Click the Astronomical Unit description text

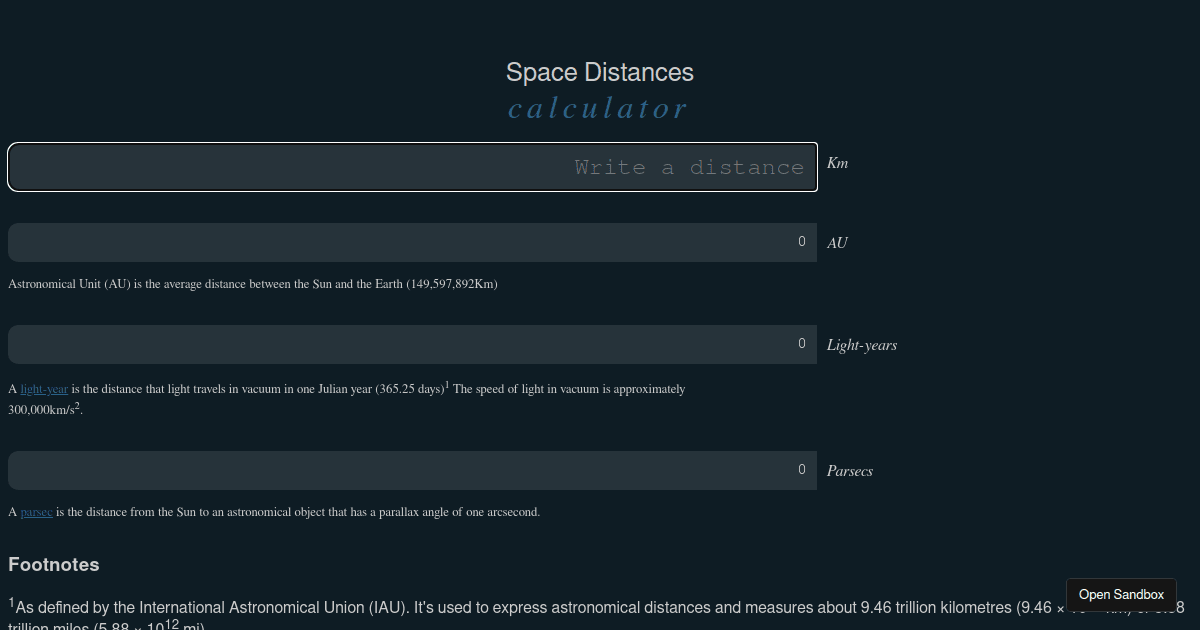tap(252, 284)
